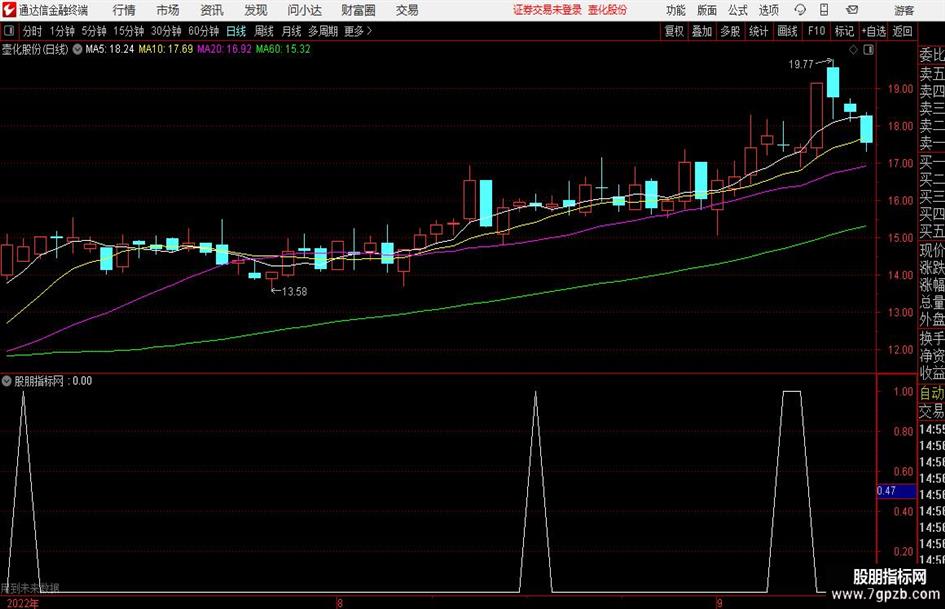Click the 返回 back button
This screenshot has height=609, width=945.
tap(902, 31)
